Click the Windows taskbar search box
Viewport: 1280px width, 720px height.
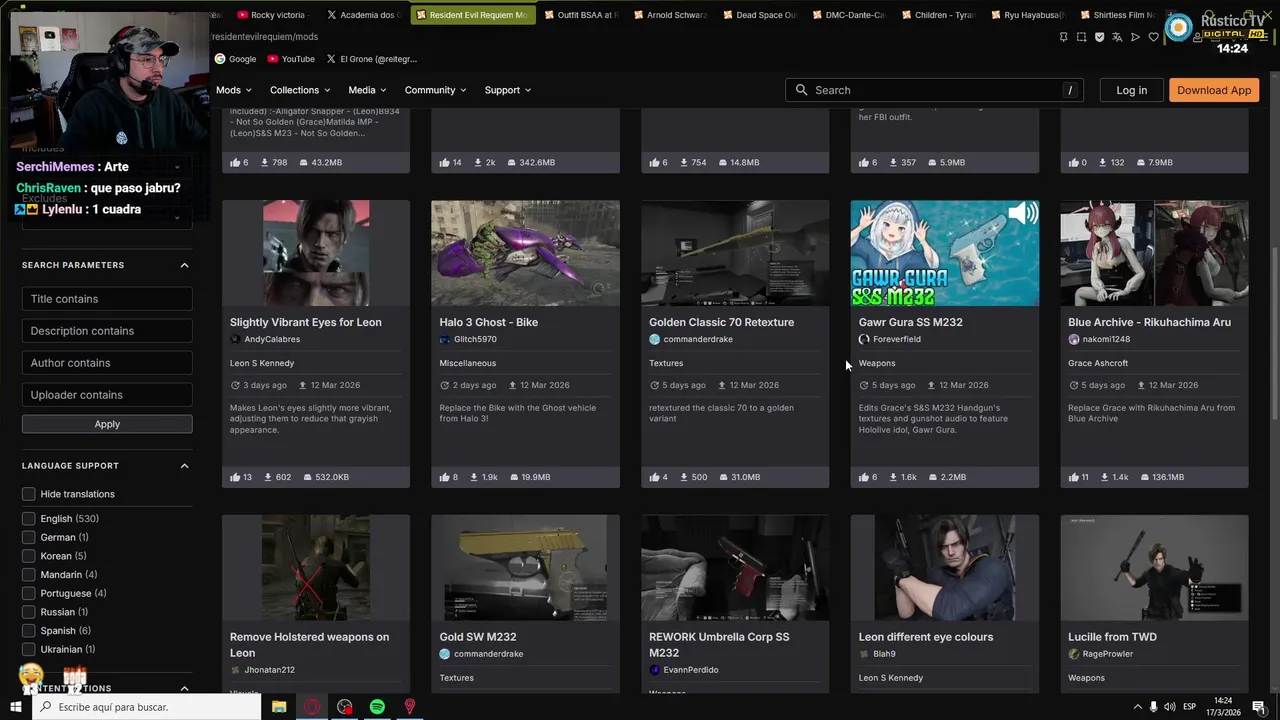pyautogui.click(x=147, y=707)
